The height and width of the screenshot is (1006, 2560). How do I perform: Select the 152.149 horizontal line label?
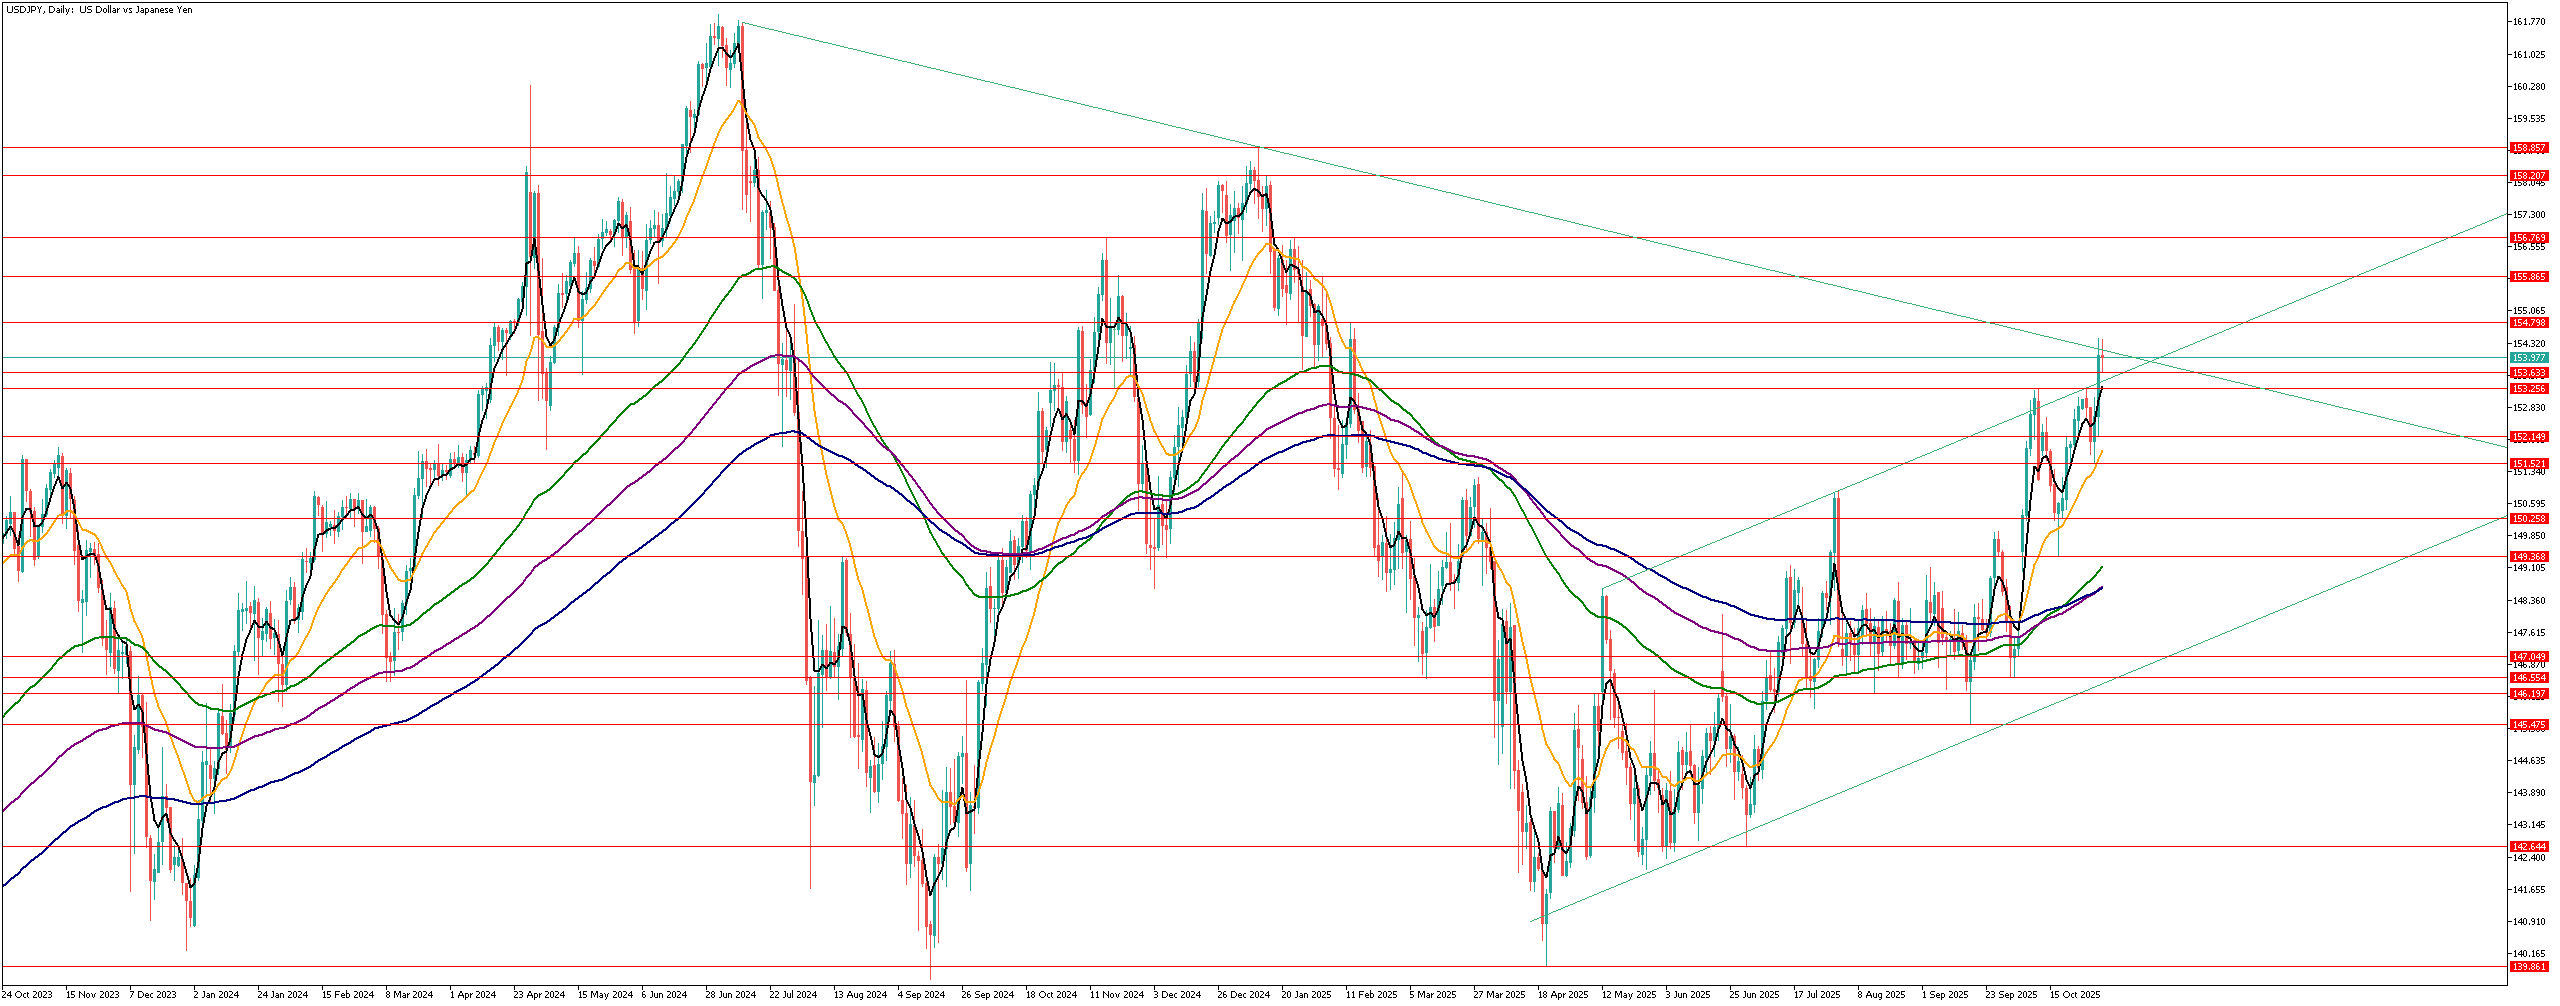tap(2529, 437)
